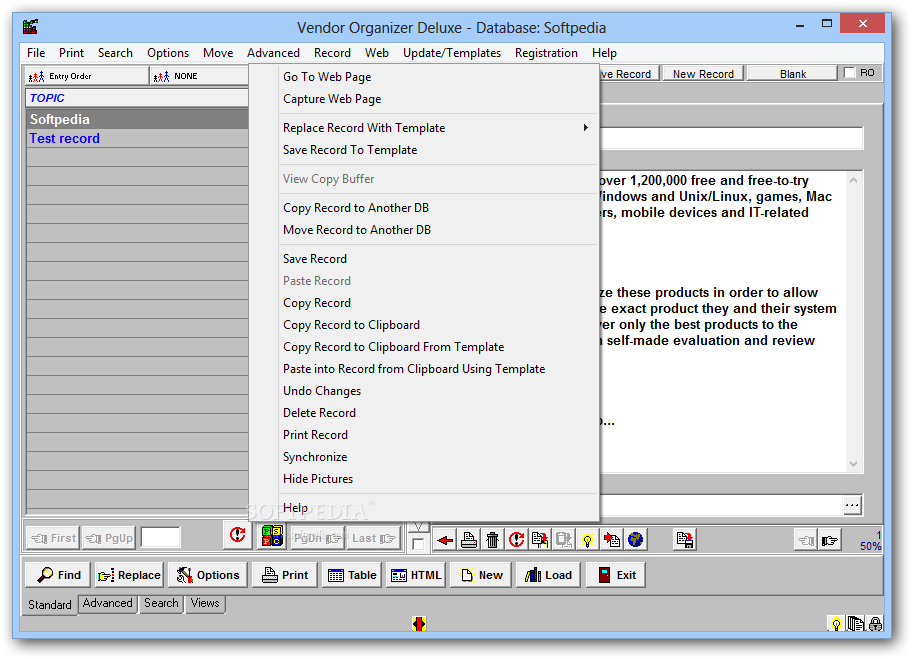The width and height of the screenshot is (912, 659).
Task: Click the pointing hand right next icon
Action: point(829,540)
